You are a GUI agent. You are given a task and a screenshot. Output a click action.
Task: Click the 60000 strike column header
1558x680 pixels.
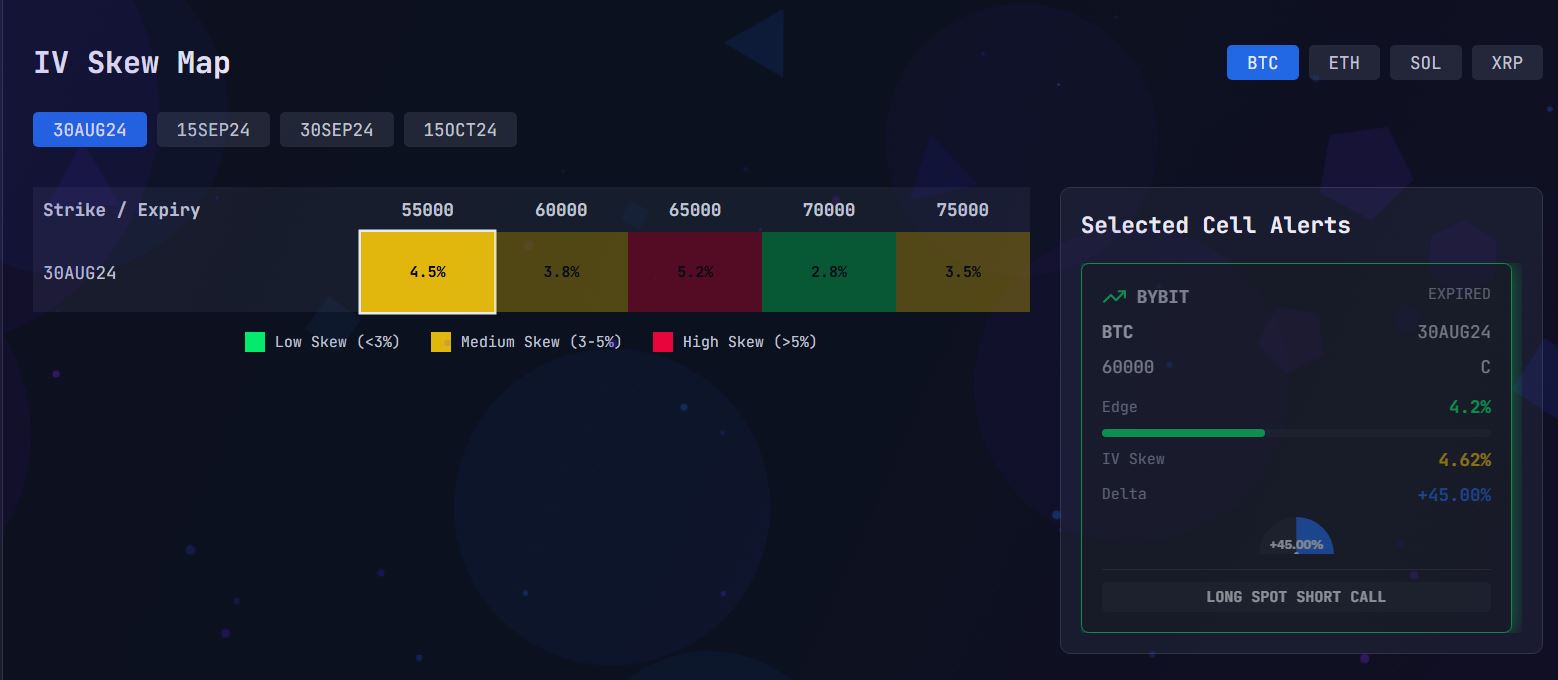[561, 210]
